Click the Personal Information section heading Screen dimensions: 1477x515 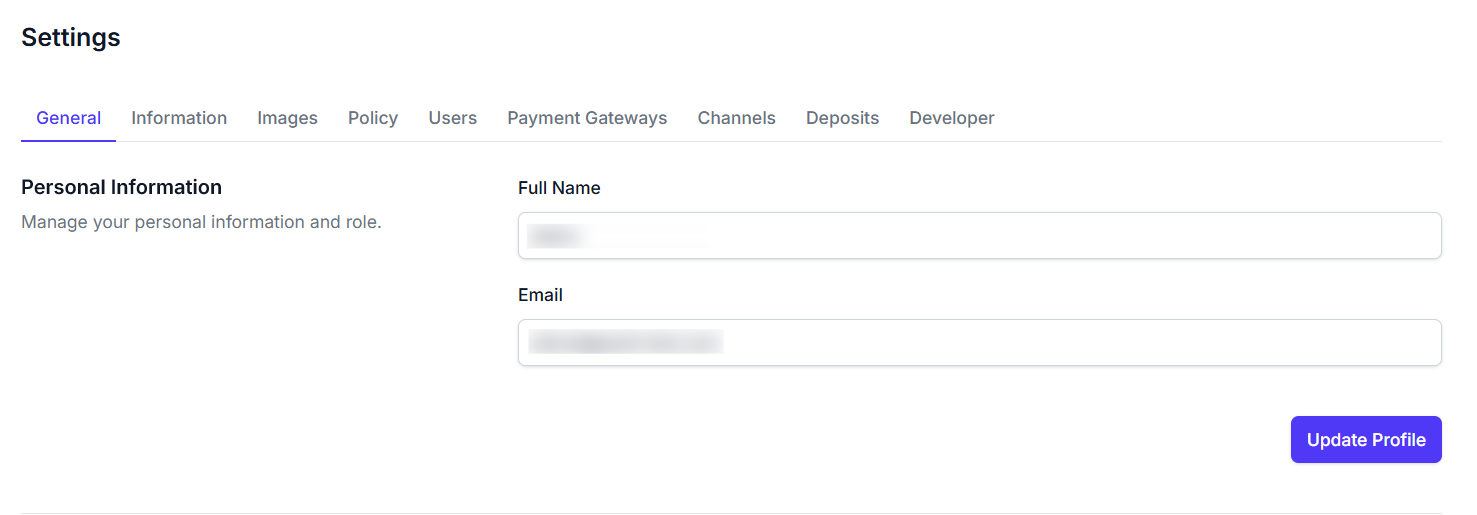point(121,187)
